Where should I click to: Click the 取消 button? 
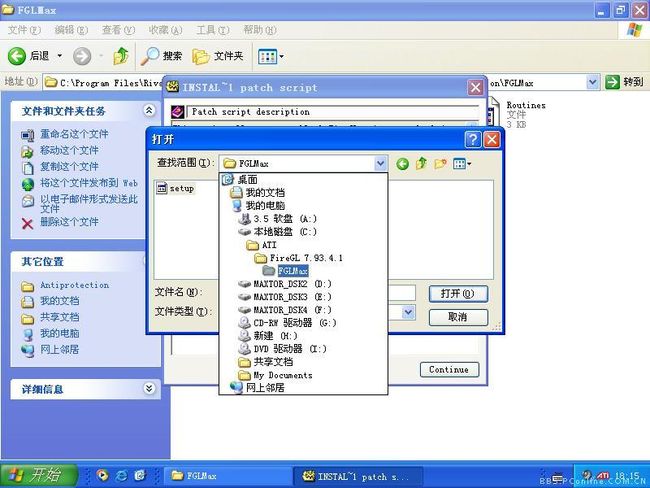tap(458, 317)
